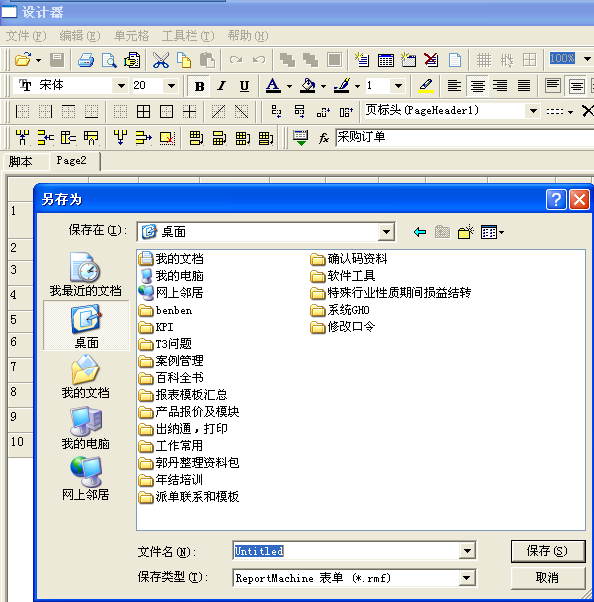Screen dimensions: 594x602
Task: Click the open file folder icon
Action: pyautogui.click(x=23, y=60)
